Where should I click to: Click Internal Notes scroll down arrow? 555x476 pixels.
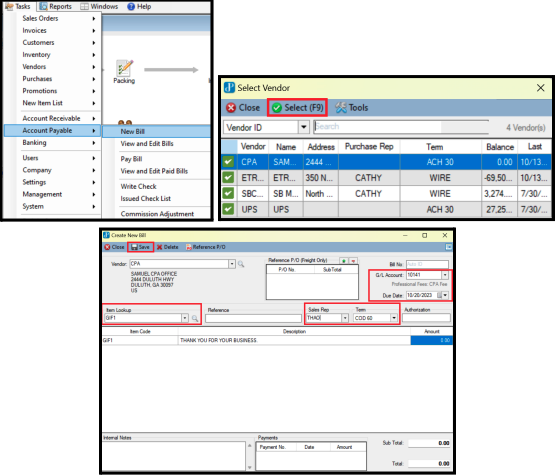pos(250,467)
